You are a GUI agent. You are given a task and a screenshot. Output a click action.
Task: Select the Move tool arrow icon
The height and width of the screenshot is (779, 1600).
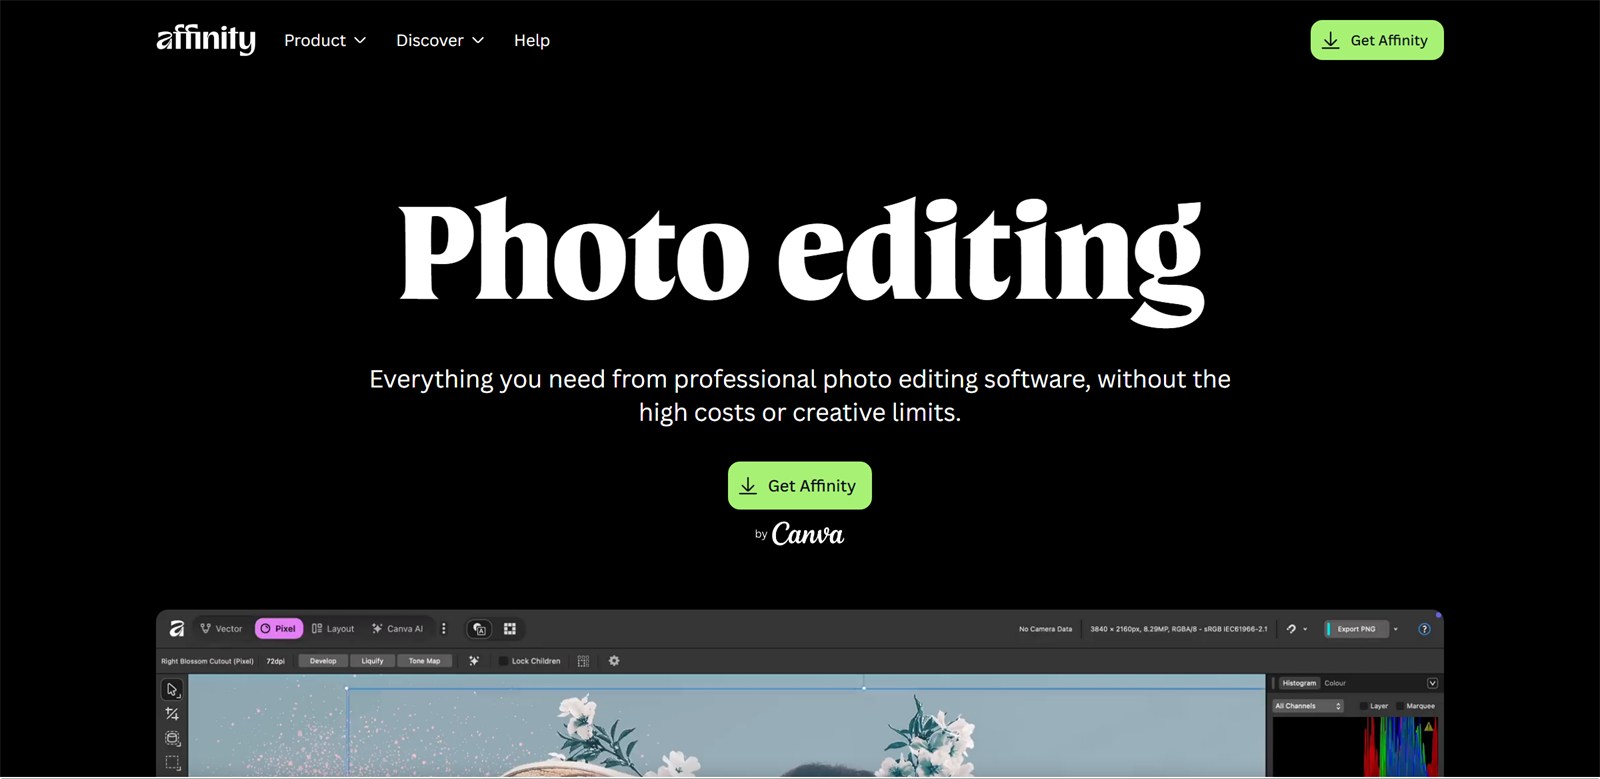(172, 690)
